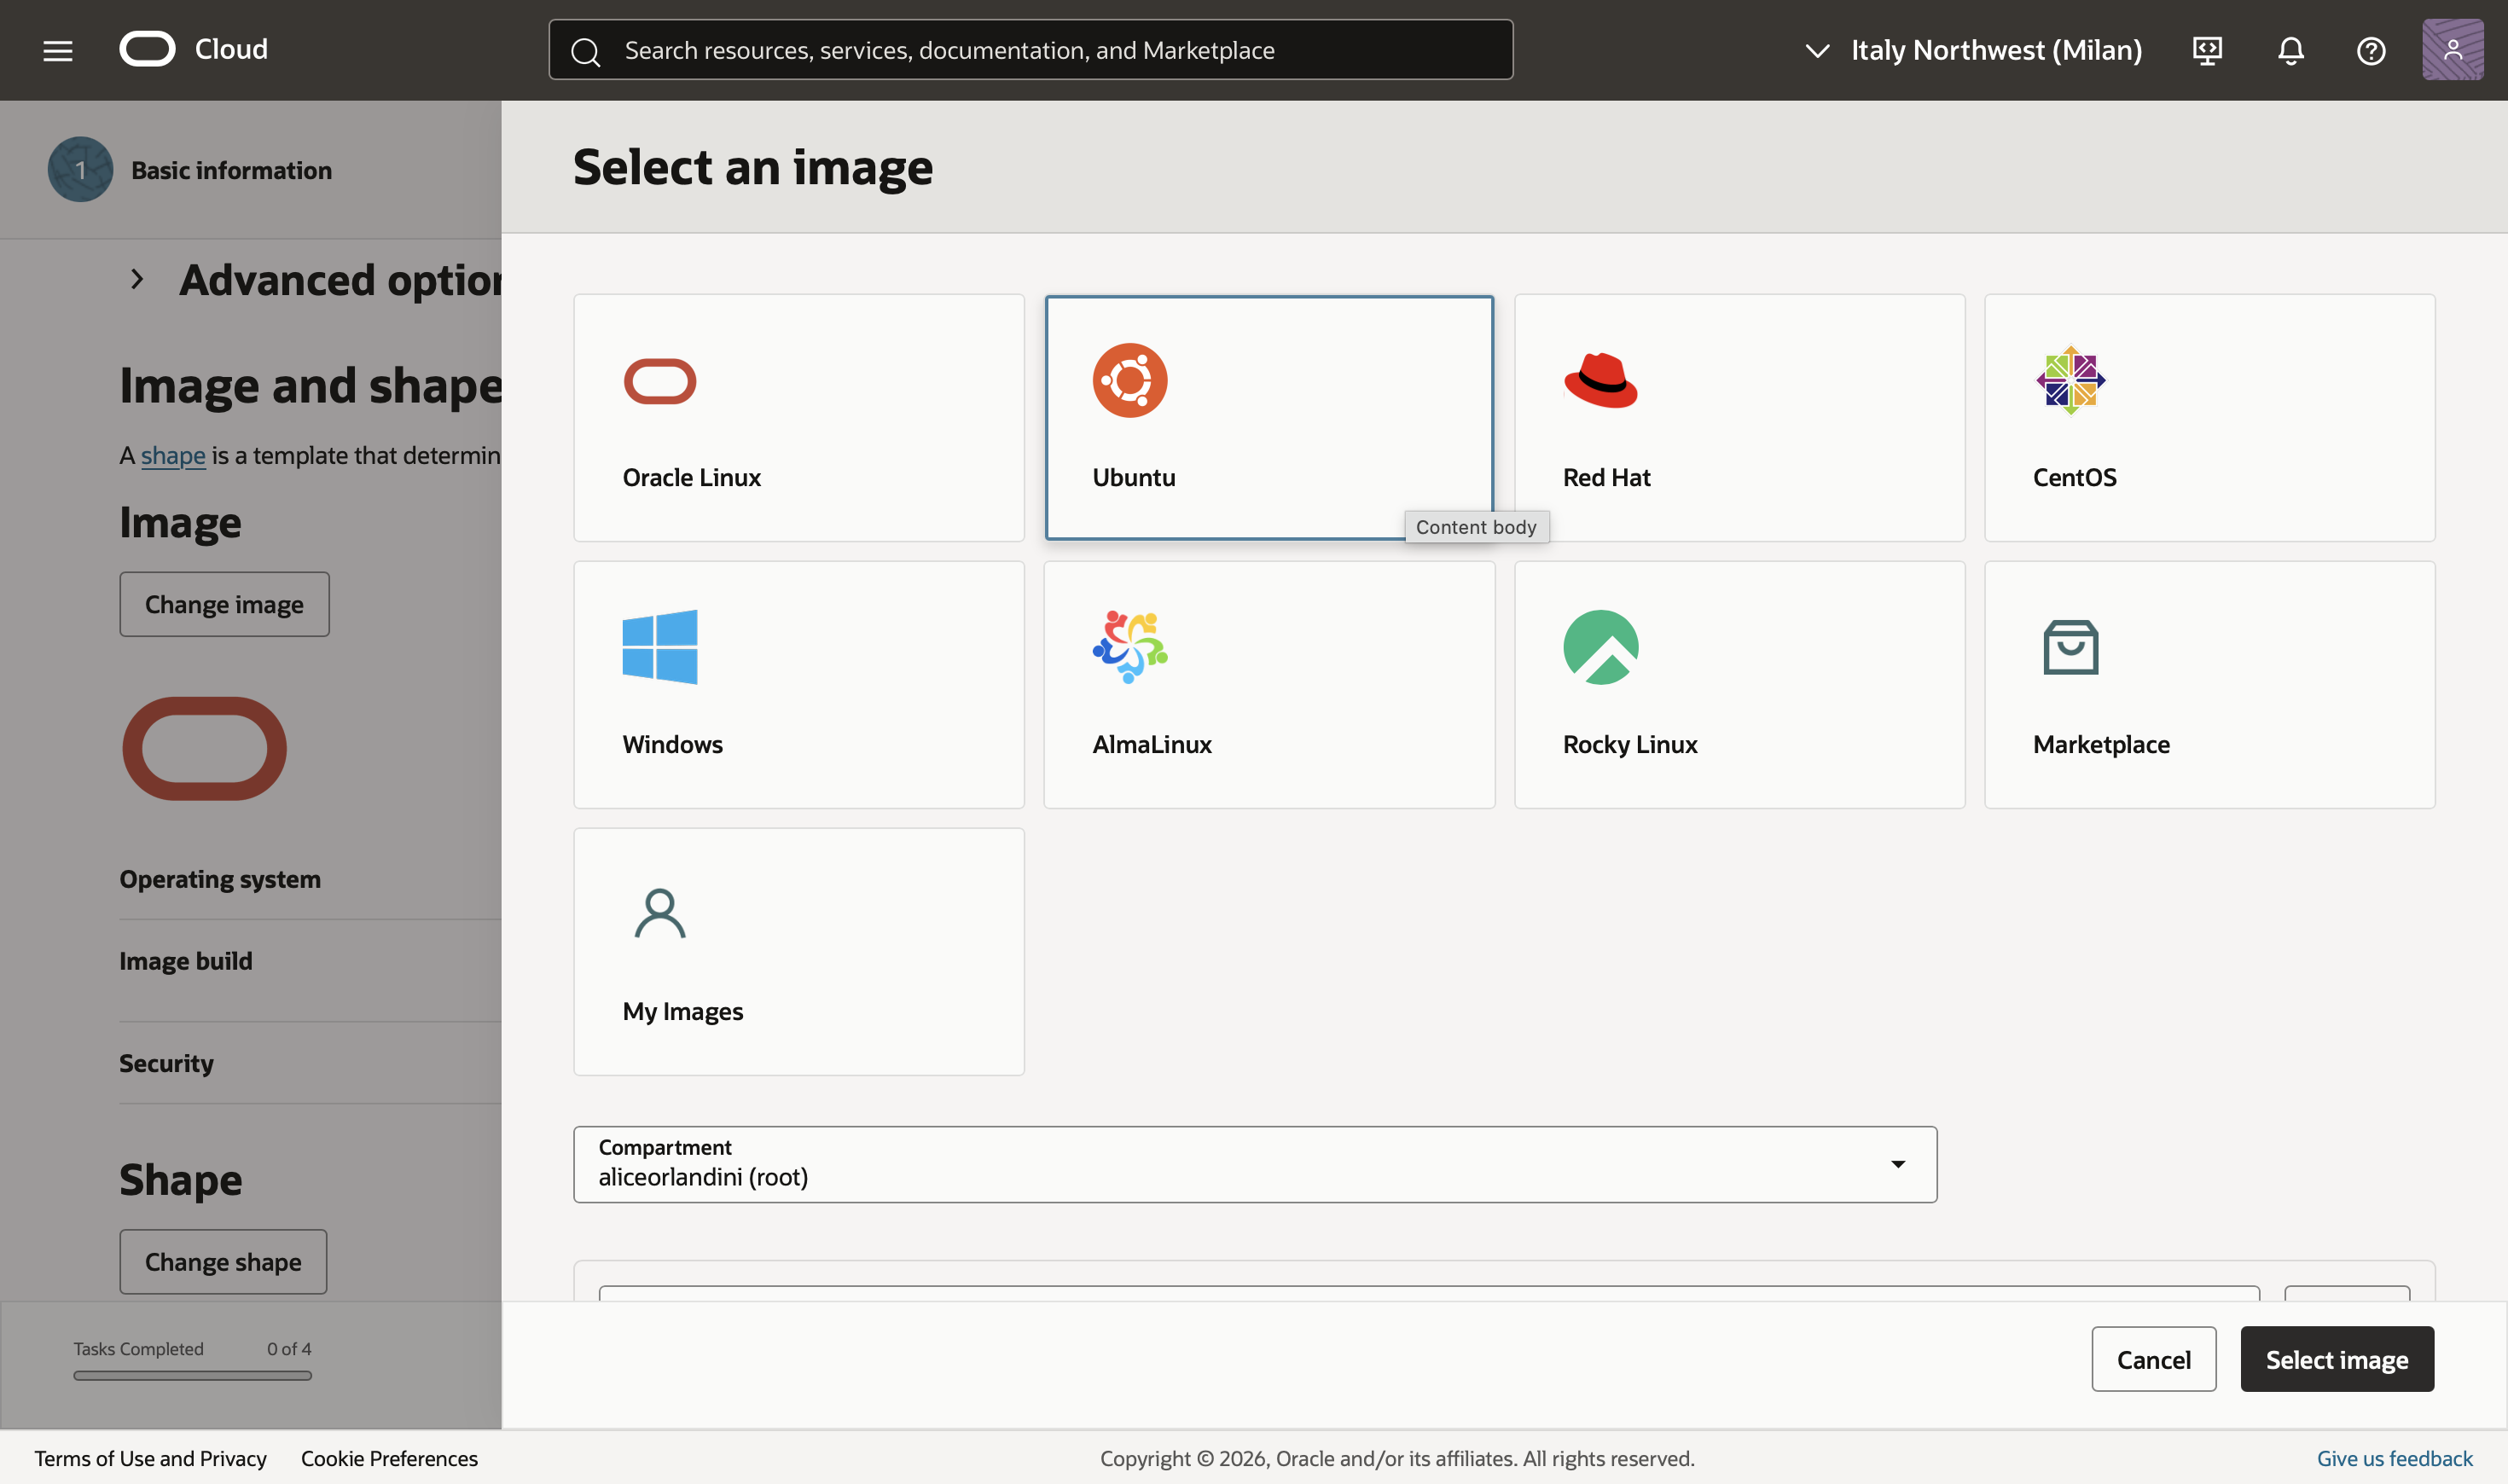Select the My Images tile
Screen dimensions: 2508x1484
[798, 951]
